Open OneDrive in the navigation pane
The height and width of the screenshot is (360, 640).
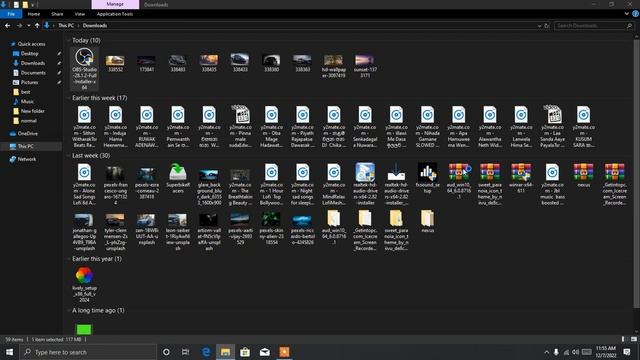tap(27, 133)
